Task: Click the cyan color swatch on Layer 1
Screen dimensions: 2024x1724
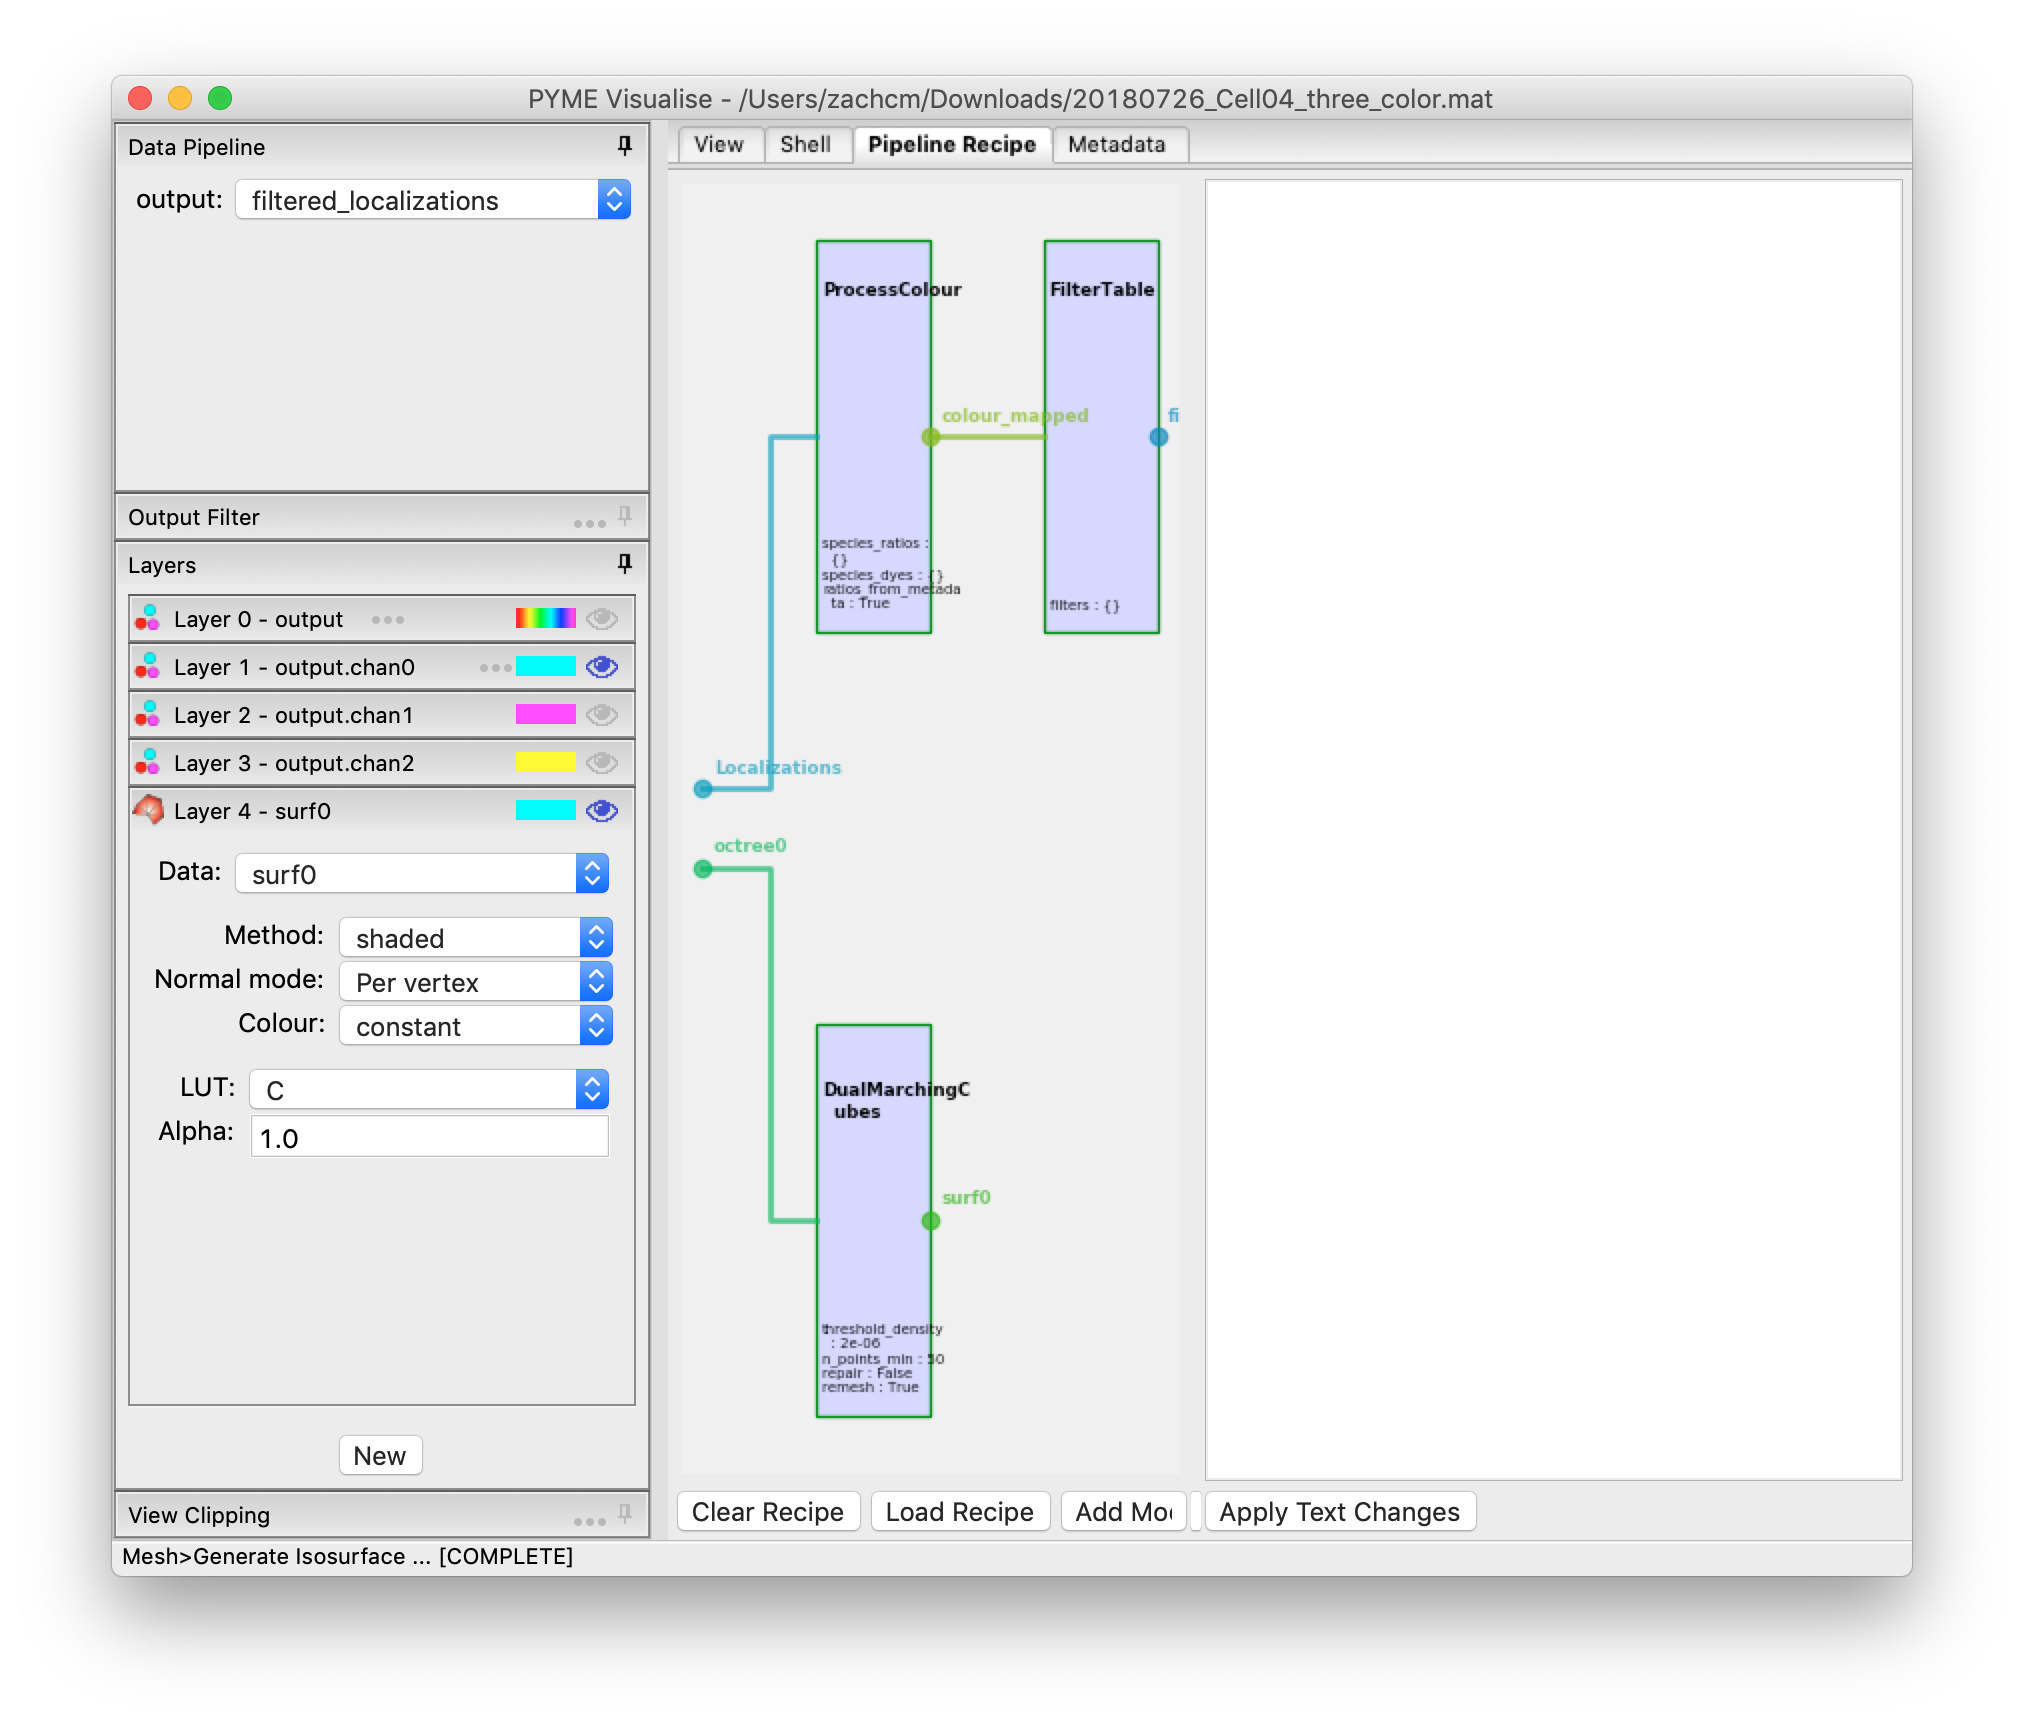Action: (543, 667)
